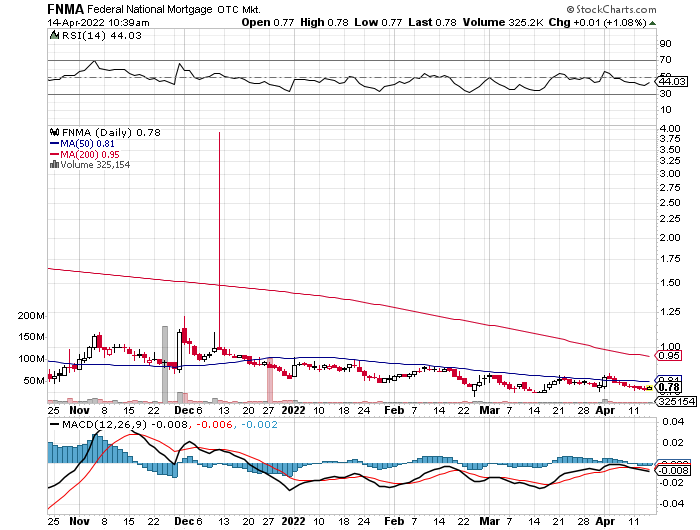Click the FNMA ticker symbol in the header

(x=65, y=9)
